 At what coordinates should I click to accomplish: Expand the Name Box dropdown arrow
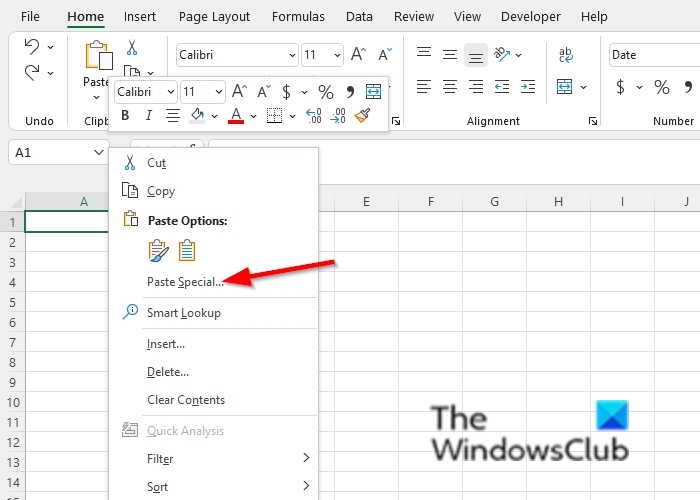tap(98, 153)
